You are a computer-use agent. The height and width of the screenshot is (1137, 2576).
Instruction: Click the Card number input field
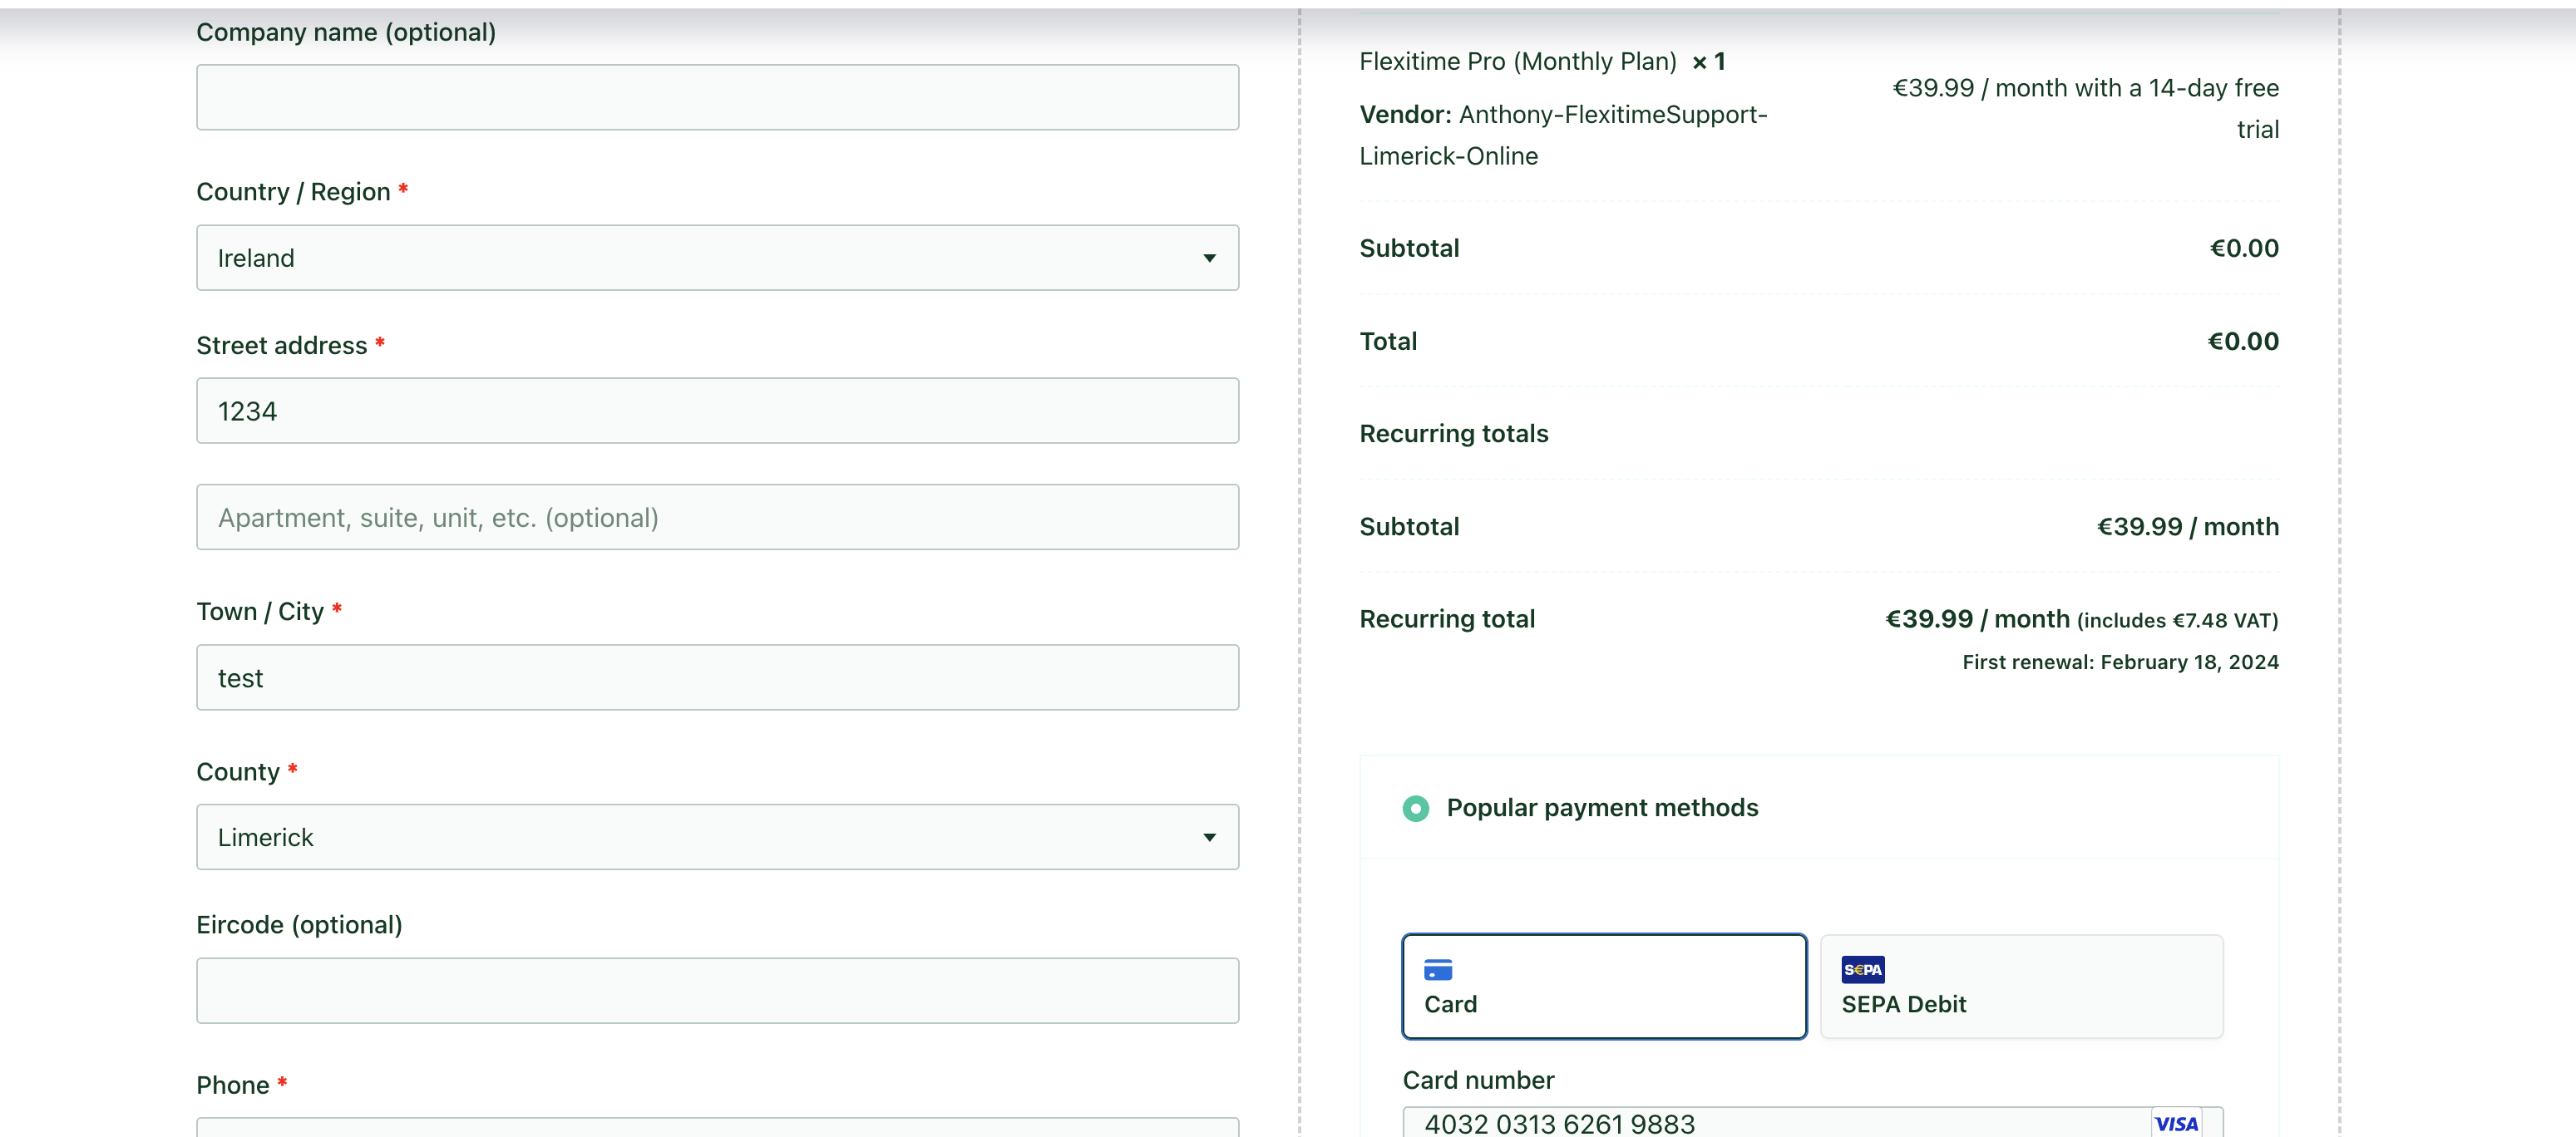pos(1812,1122)
